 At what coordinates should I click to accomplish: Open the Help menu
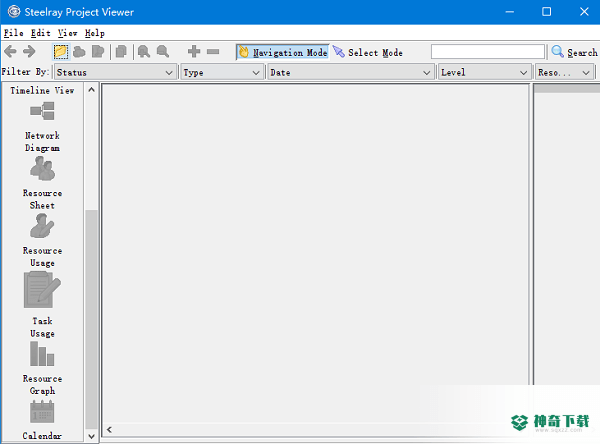click(x=95, y=33)
